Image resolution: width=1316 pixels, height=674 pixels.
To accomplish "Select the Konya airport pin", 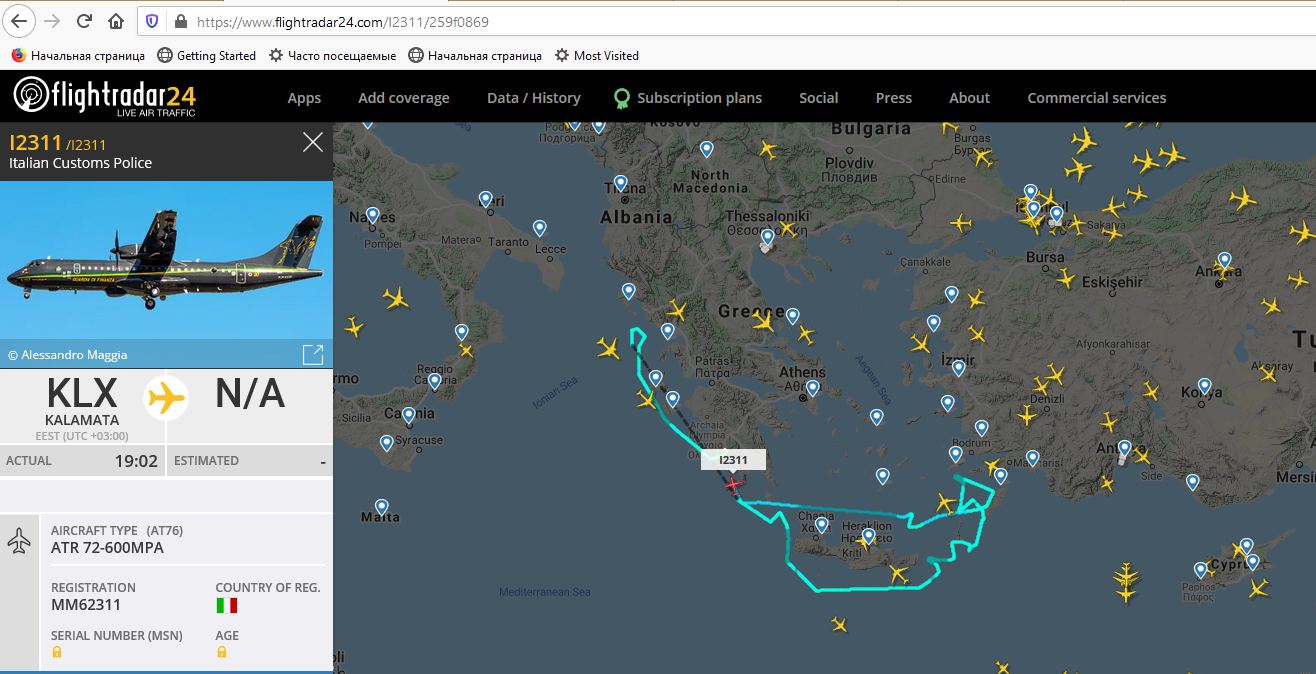I will [1205, 386].
